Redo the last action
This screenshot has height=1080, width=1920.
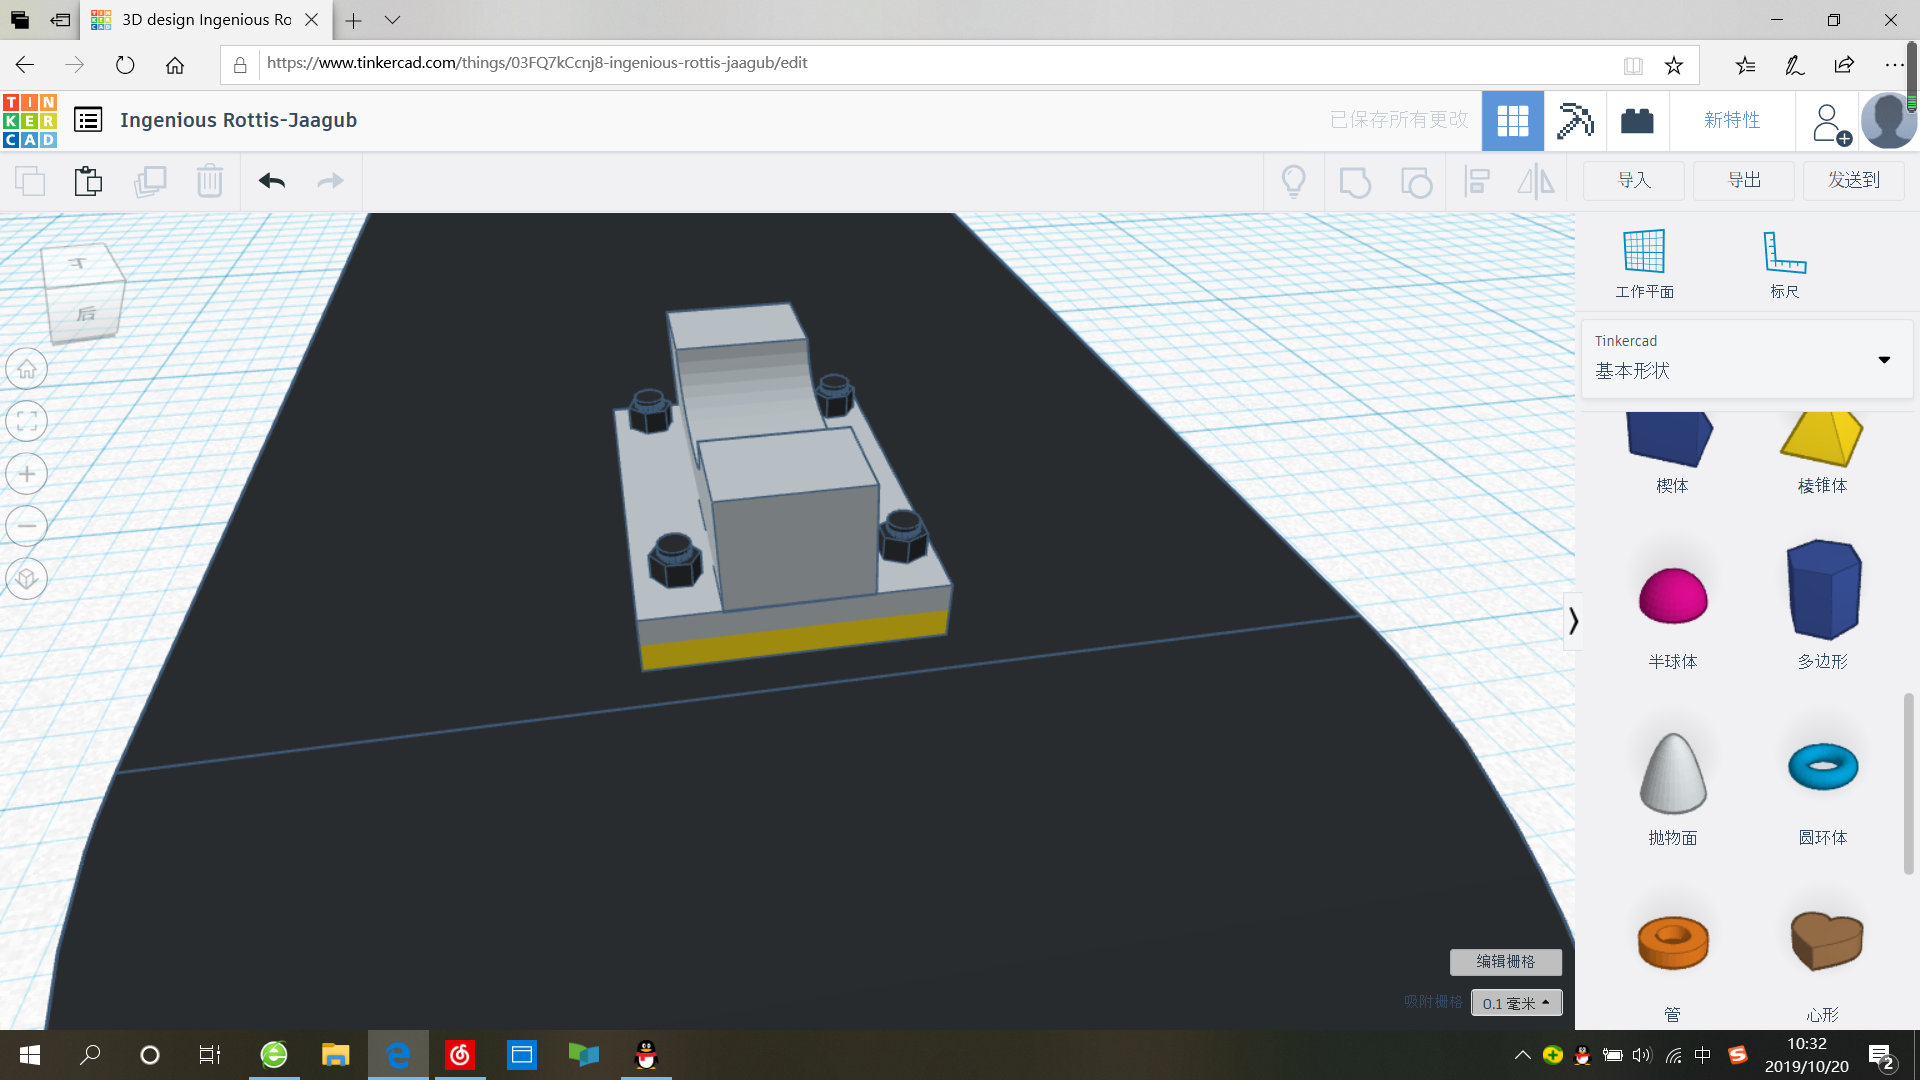(x=330, y=181)
